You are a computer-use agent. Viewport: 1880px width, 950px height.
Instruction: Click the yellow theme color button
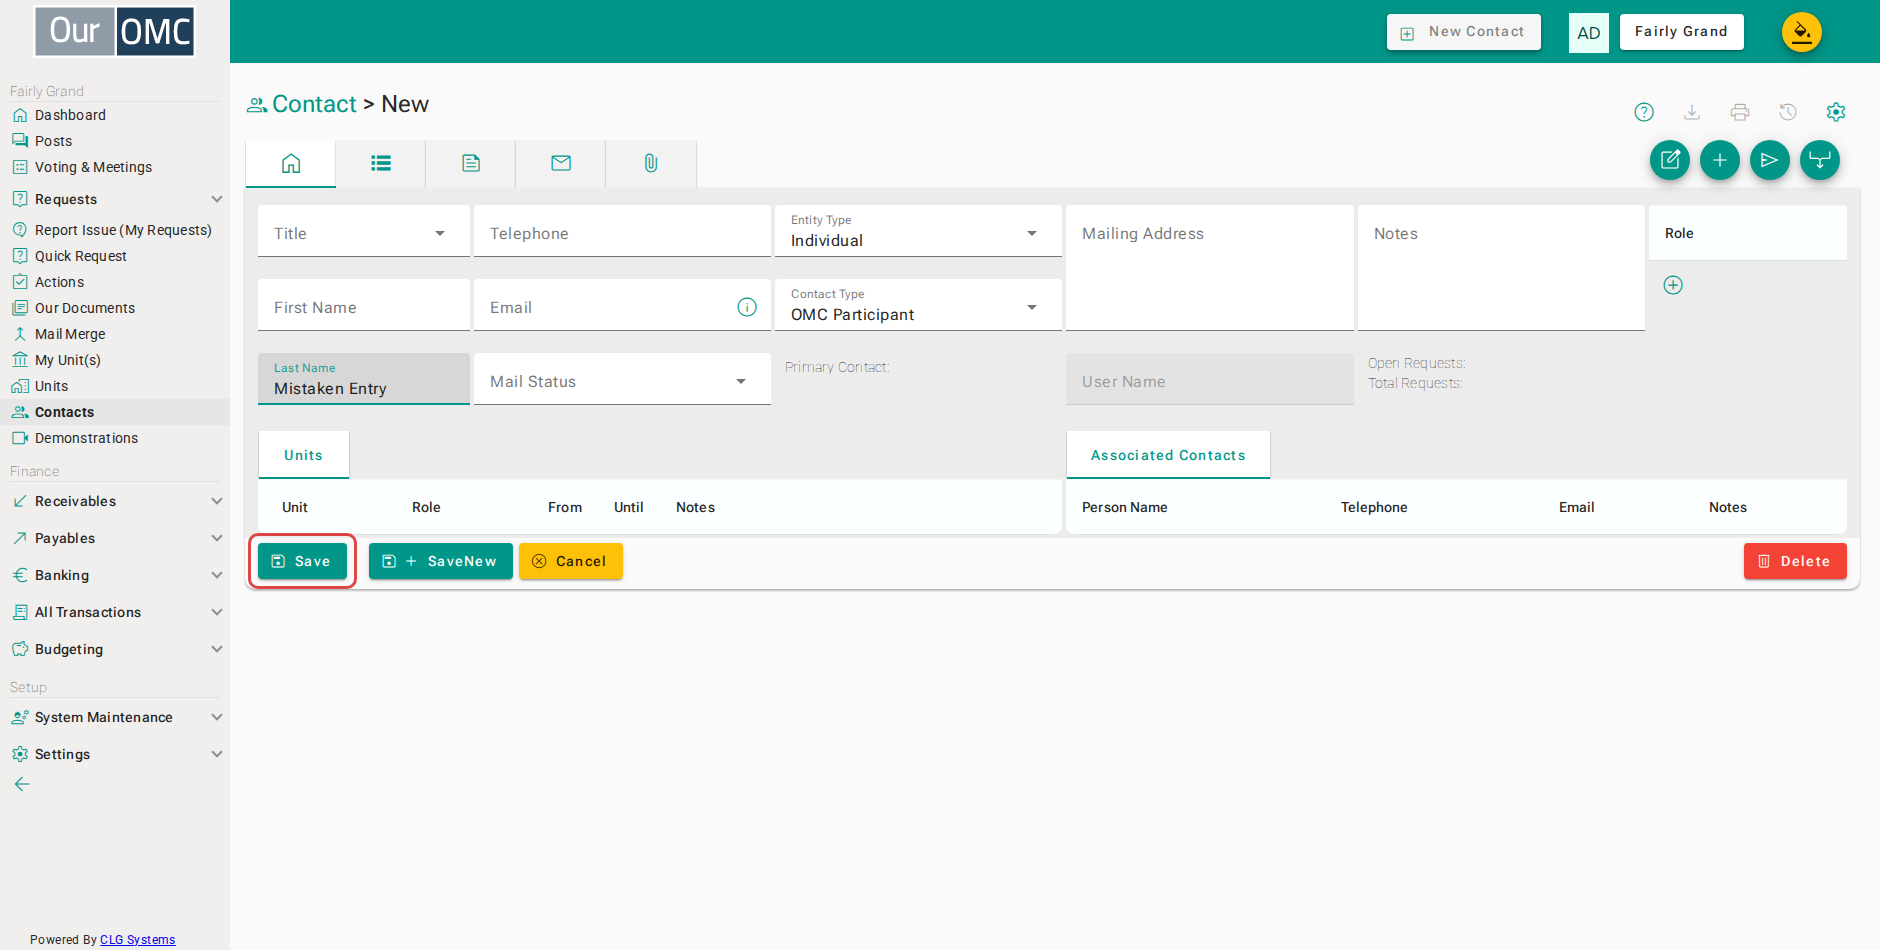pyautogui.click(x=1802, y=32)
